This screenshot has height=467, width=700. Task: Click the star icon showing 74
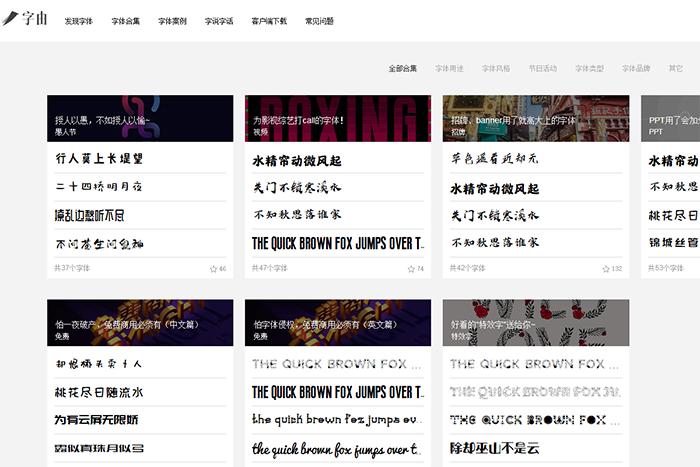point(411,269)
